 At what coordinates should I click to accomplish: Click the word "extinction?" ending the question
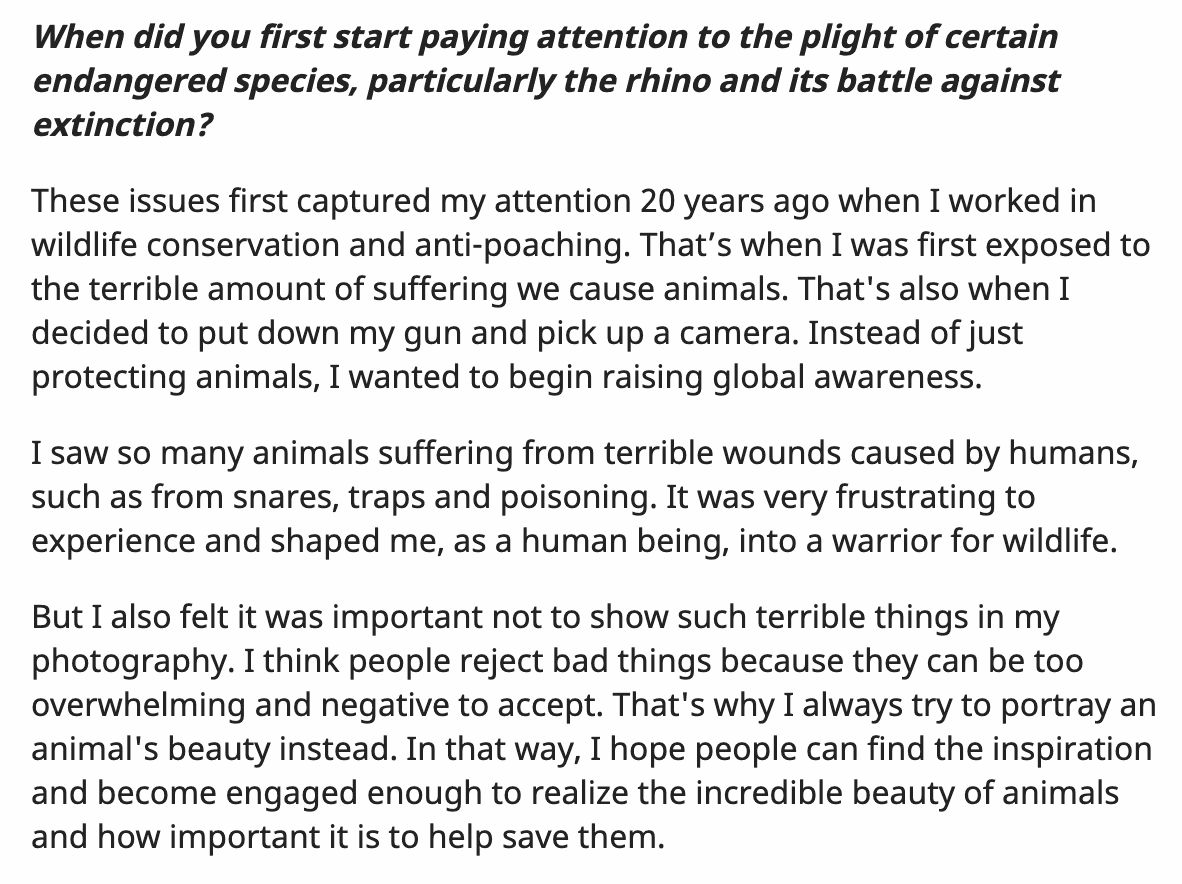tap(122, 125)
